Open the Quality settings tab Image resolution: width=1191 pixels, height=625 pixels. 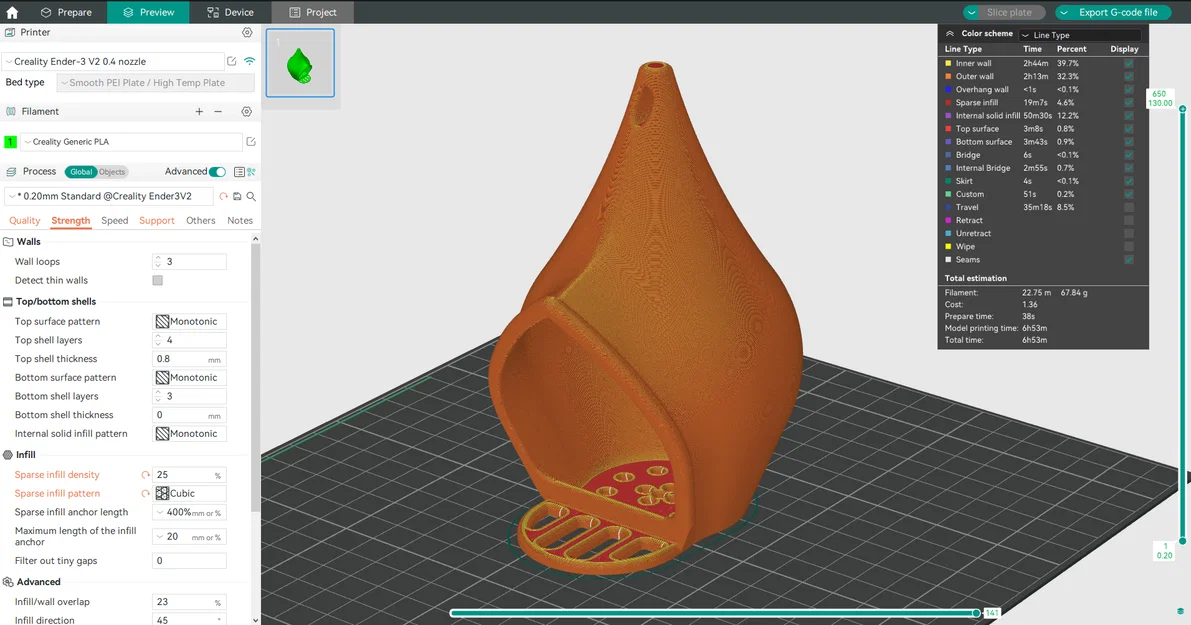[x=24, y=221]
